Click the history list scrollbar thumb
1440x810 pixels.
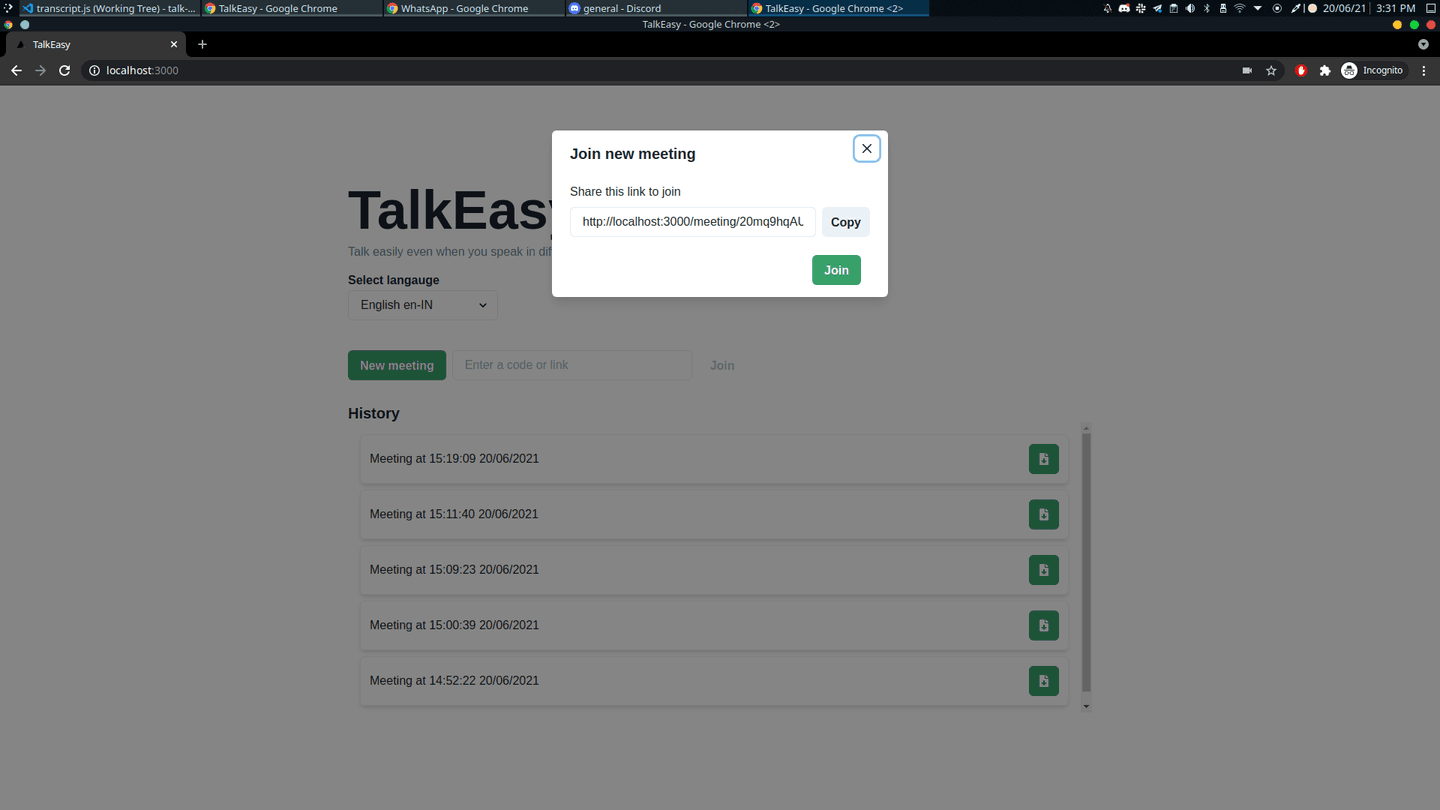(1087, 562)
